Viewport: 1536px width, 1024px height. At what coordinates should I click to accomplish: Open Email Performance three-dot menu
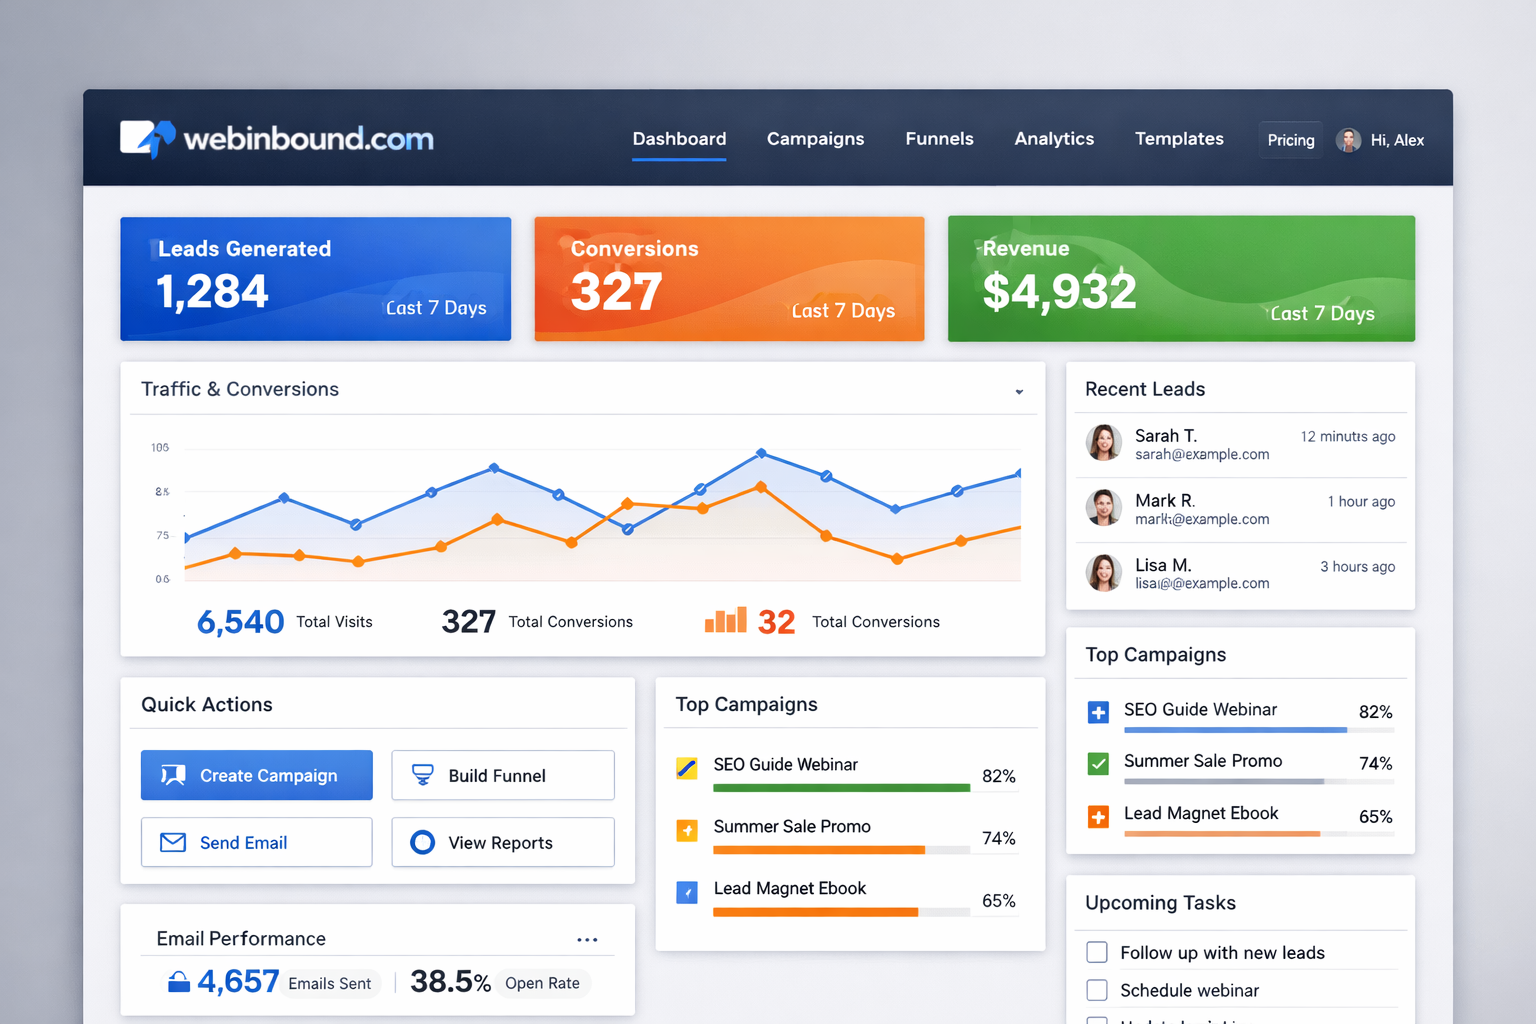pos(587,940)
